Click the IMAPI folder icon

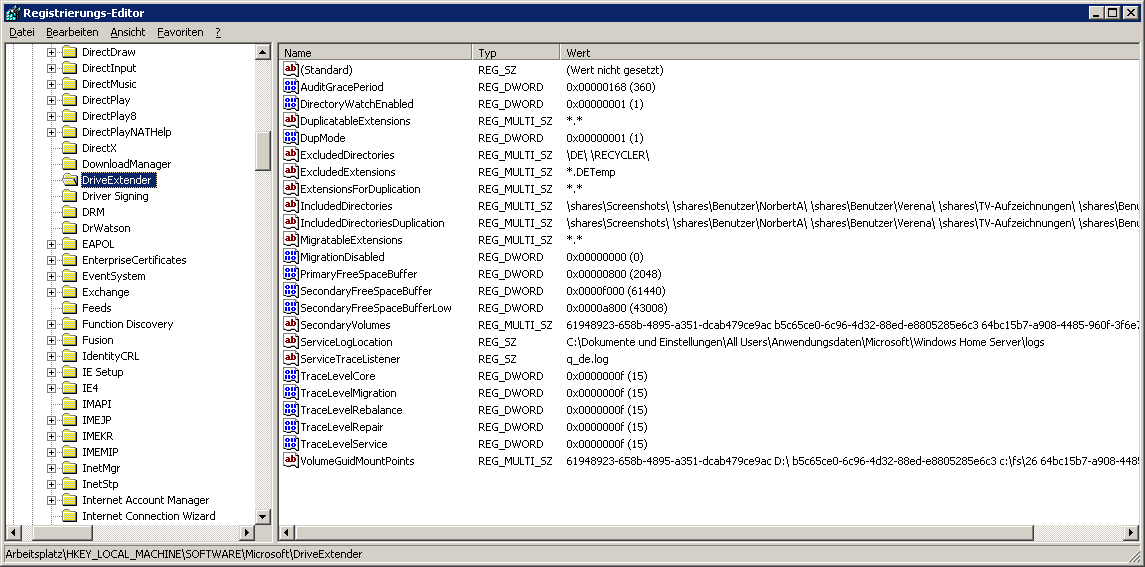pos(69,404)
